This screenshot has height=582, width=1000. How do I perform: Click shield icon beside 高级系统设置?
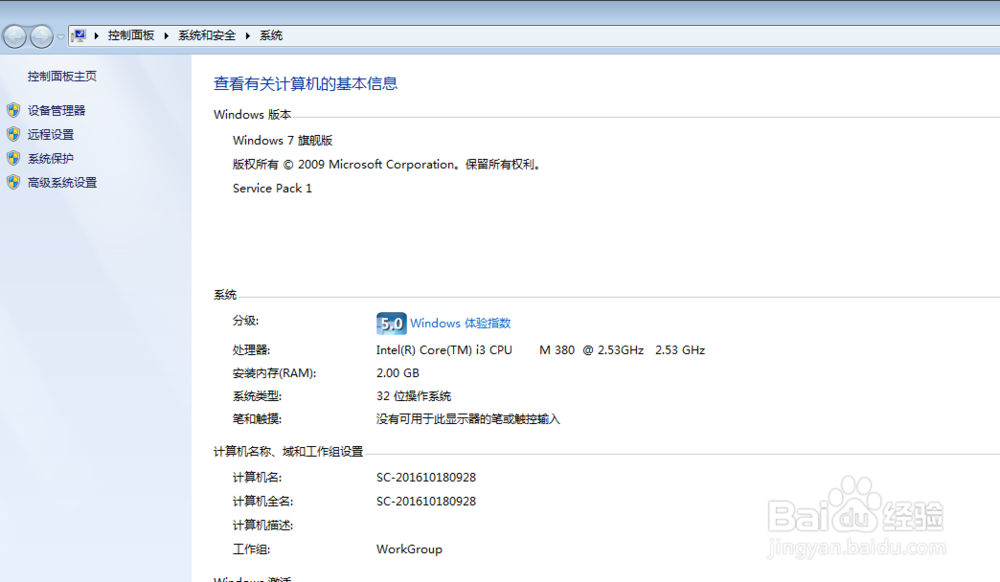[x=13, y=182]
